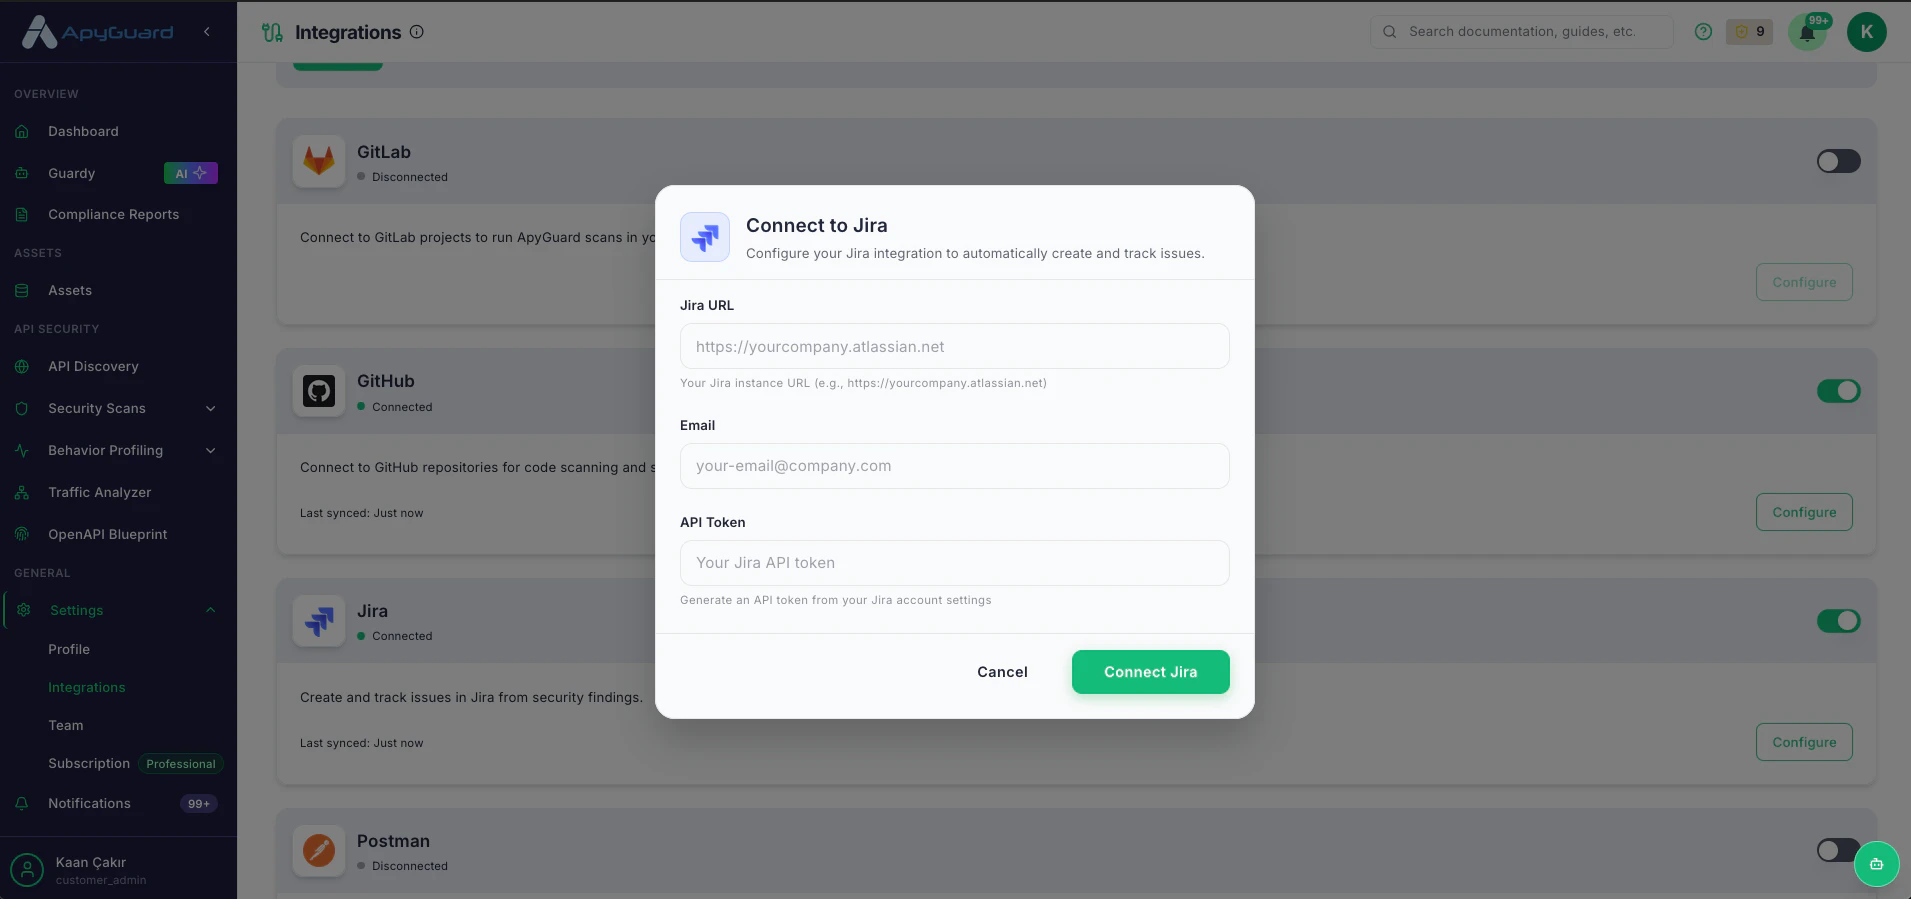Click the 'Generate an API token' hint text

(836, 600)
